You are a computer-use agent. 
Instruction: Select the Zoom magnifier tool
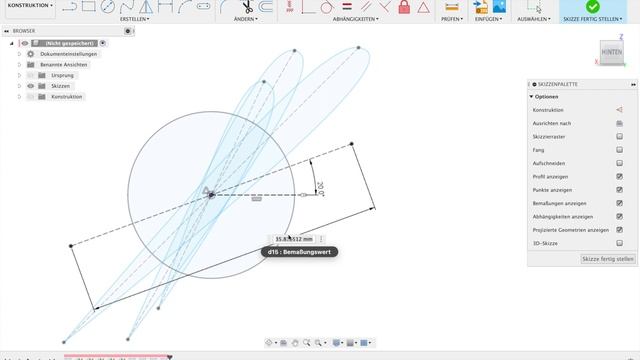coord(307,343)
